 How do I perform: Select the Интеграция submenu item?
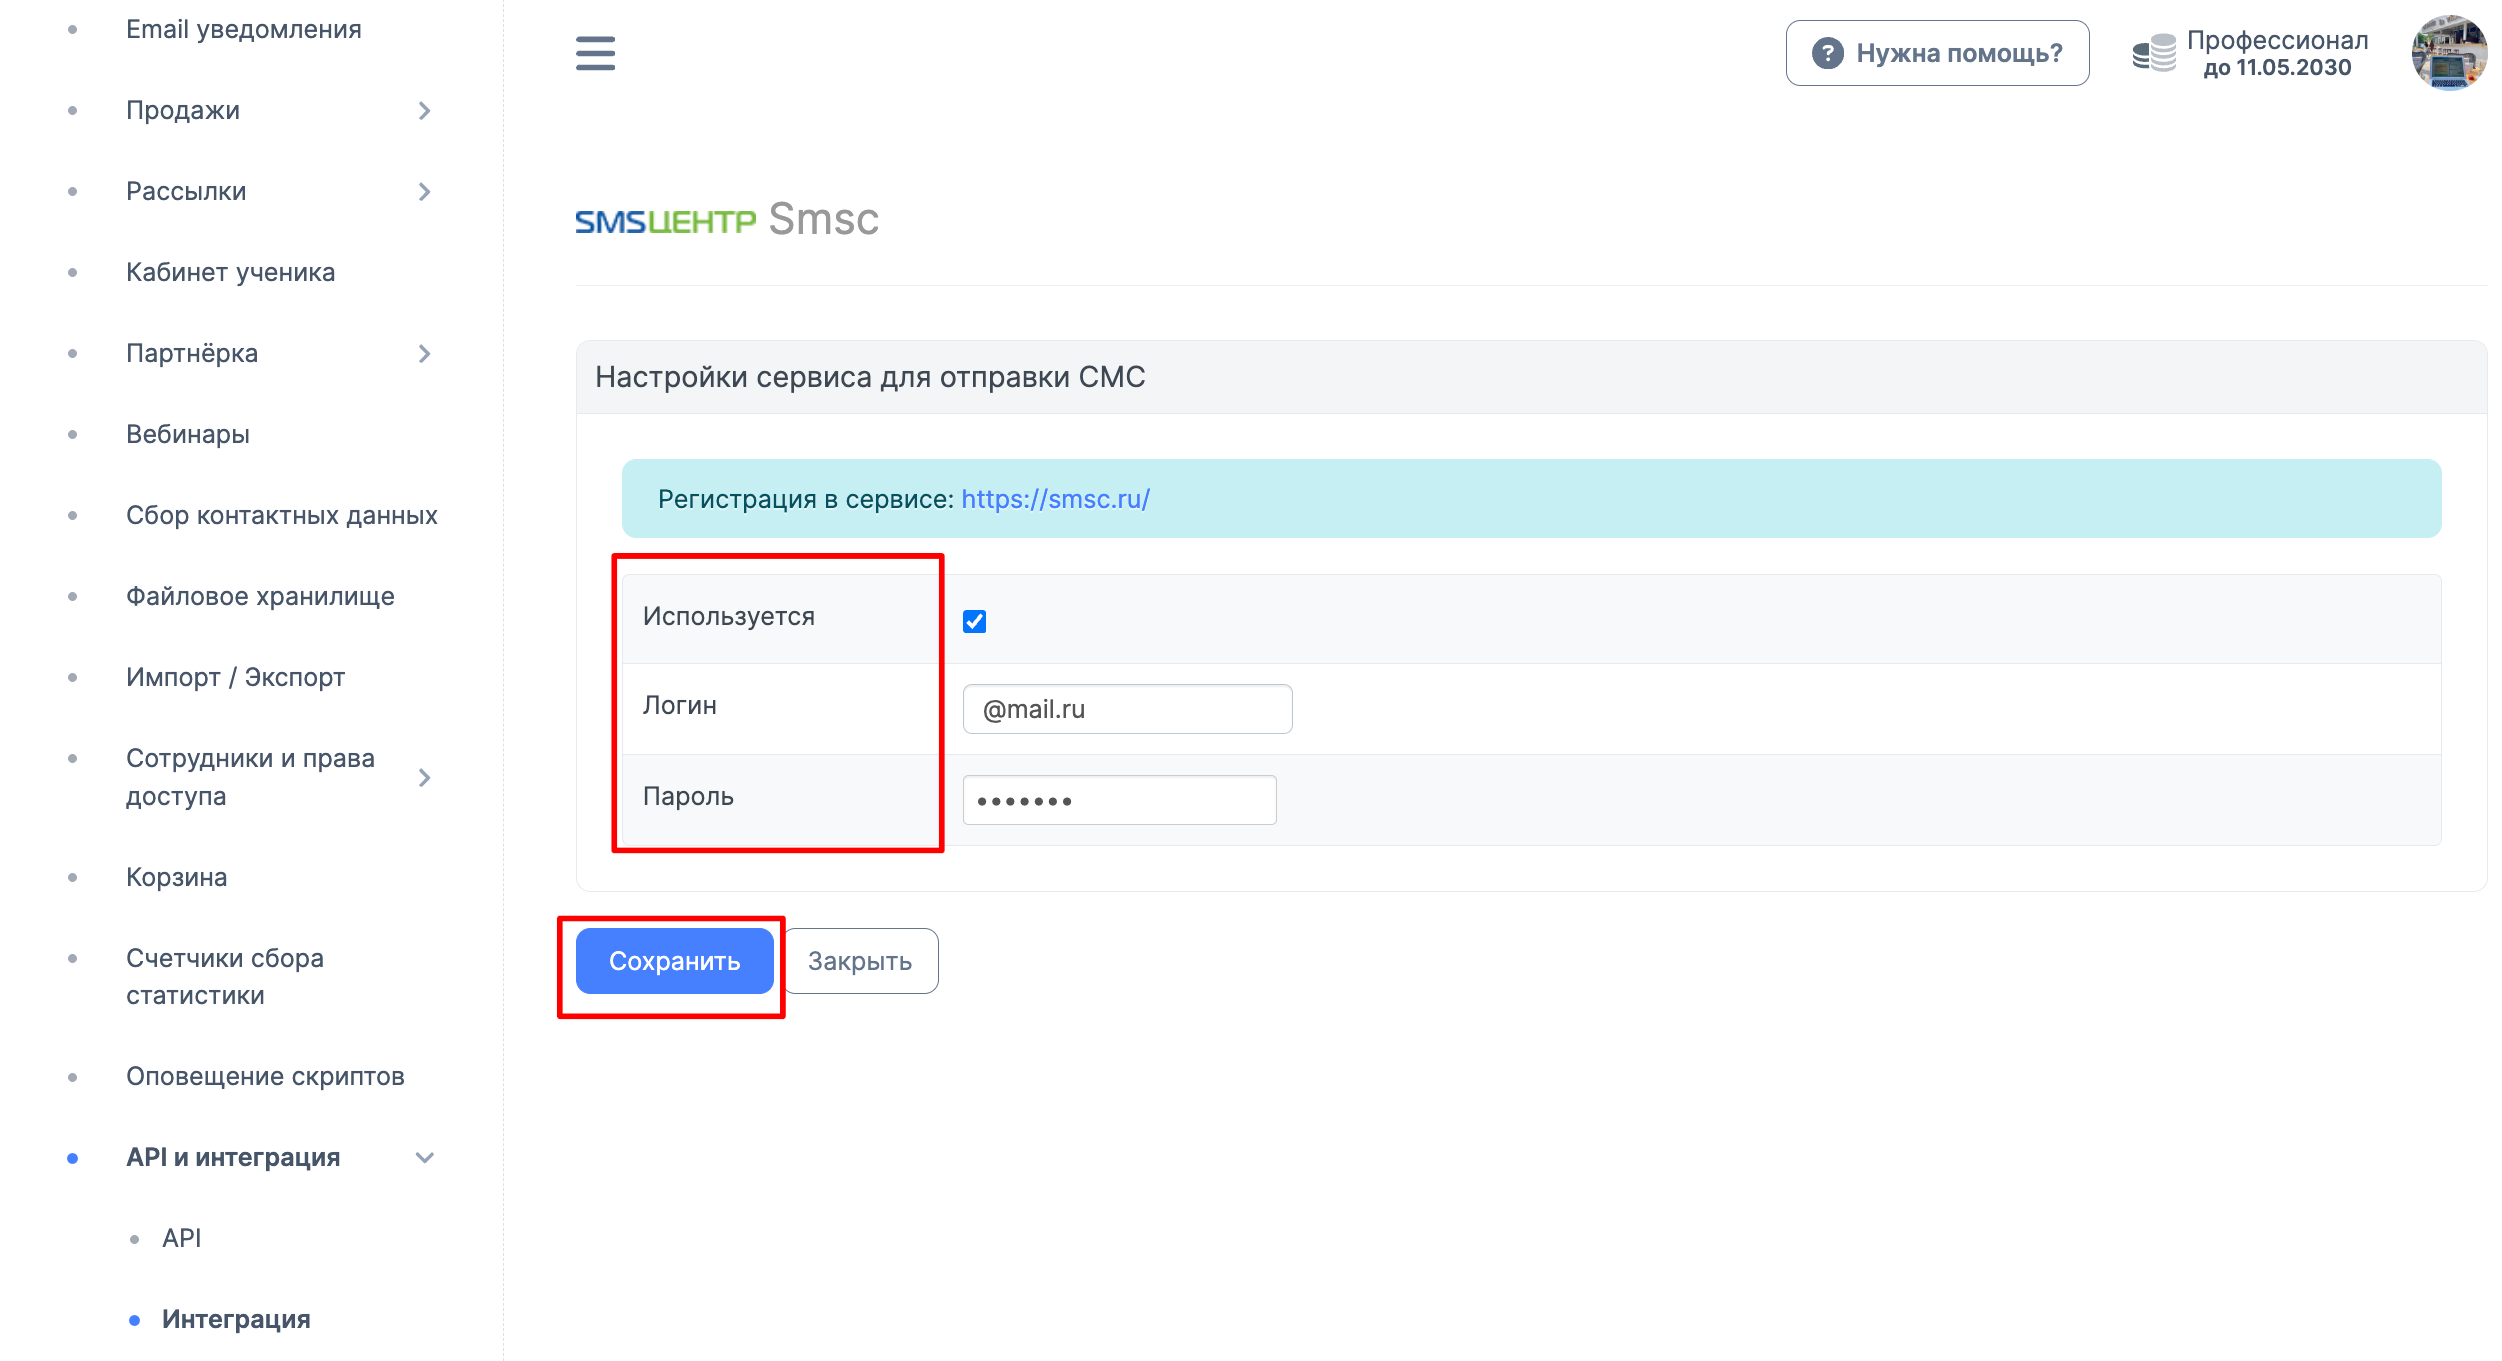pyautogui.click(x=236, y=1320)
